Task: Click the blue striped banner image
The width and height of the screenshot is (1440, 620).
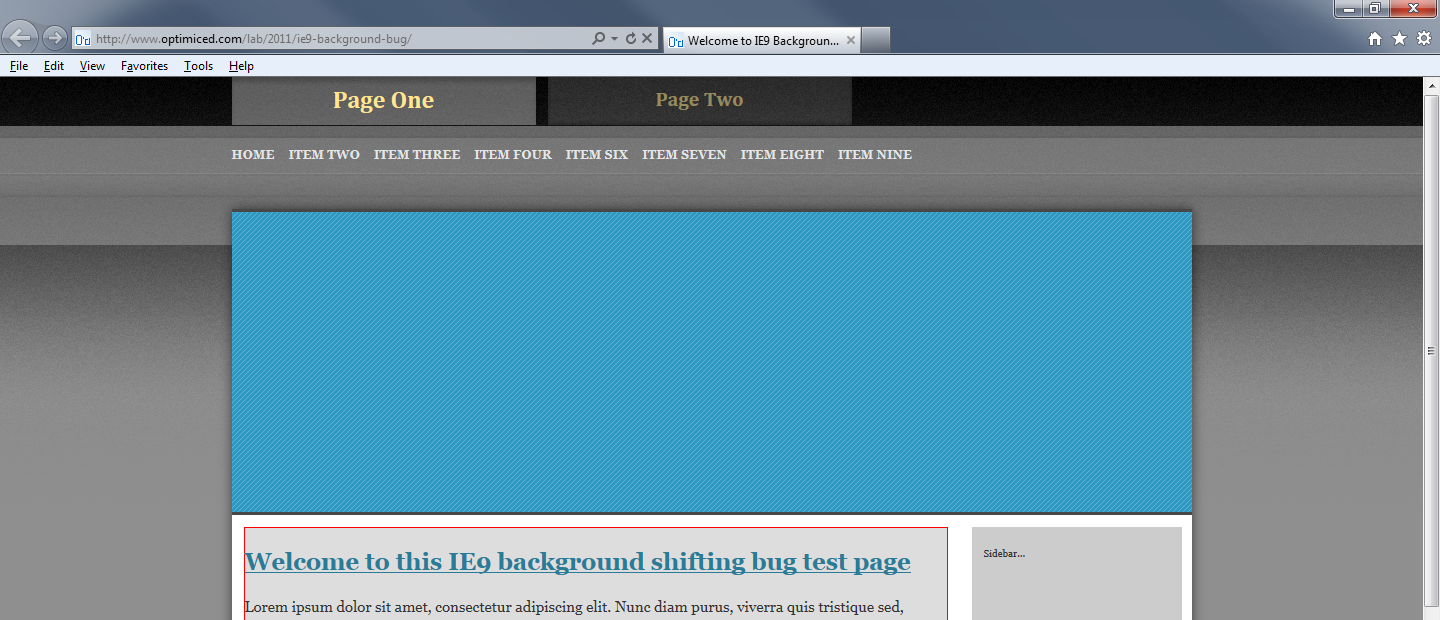Action: click(x=712, y=362)
